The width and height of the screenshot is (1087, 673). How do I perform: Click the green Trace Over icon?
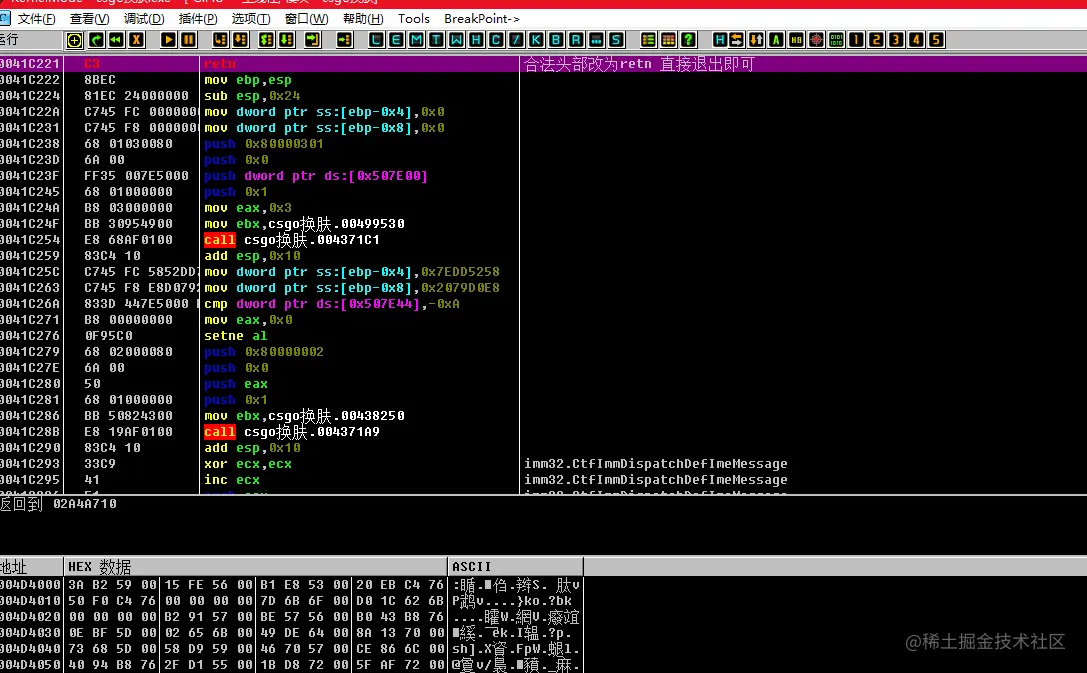tap(286, 40)
